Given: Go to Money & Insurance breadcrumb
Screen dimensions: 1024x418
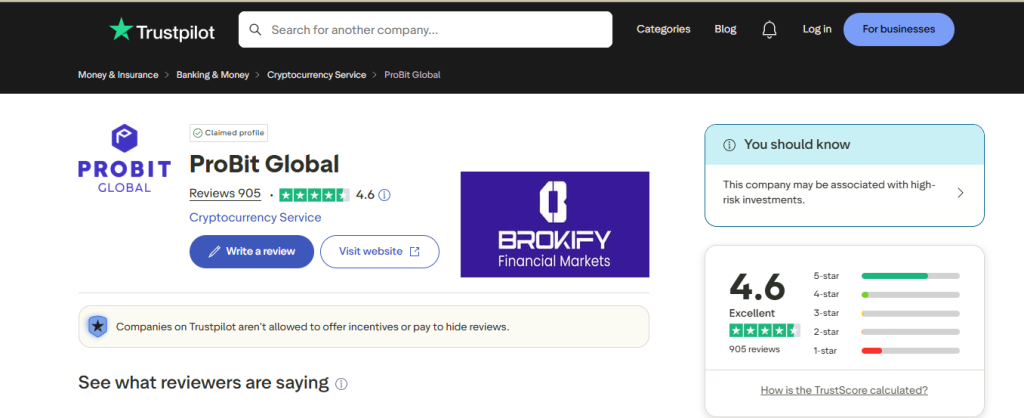Looking at the screenshot, I should [118, 74].
